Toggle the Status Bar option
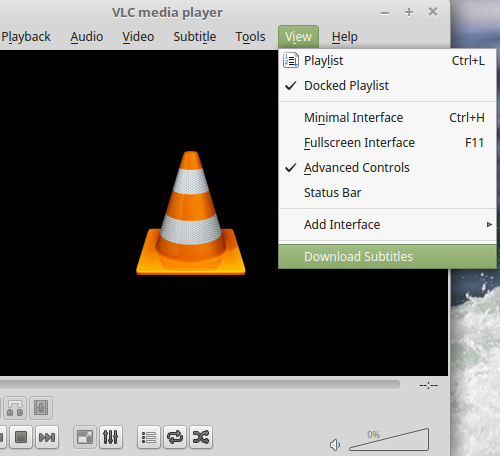The width and height of the screenshot is (500, 456). [387, 193]
